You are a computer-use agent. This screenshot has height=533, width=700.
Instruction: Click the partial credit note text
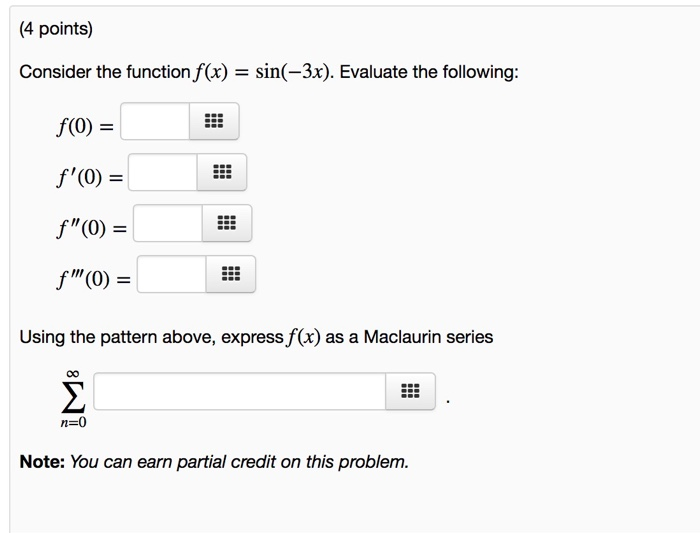tap(239, 462)
